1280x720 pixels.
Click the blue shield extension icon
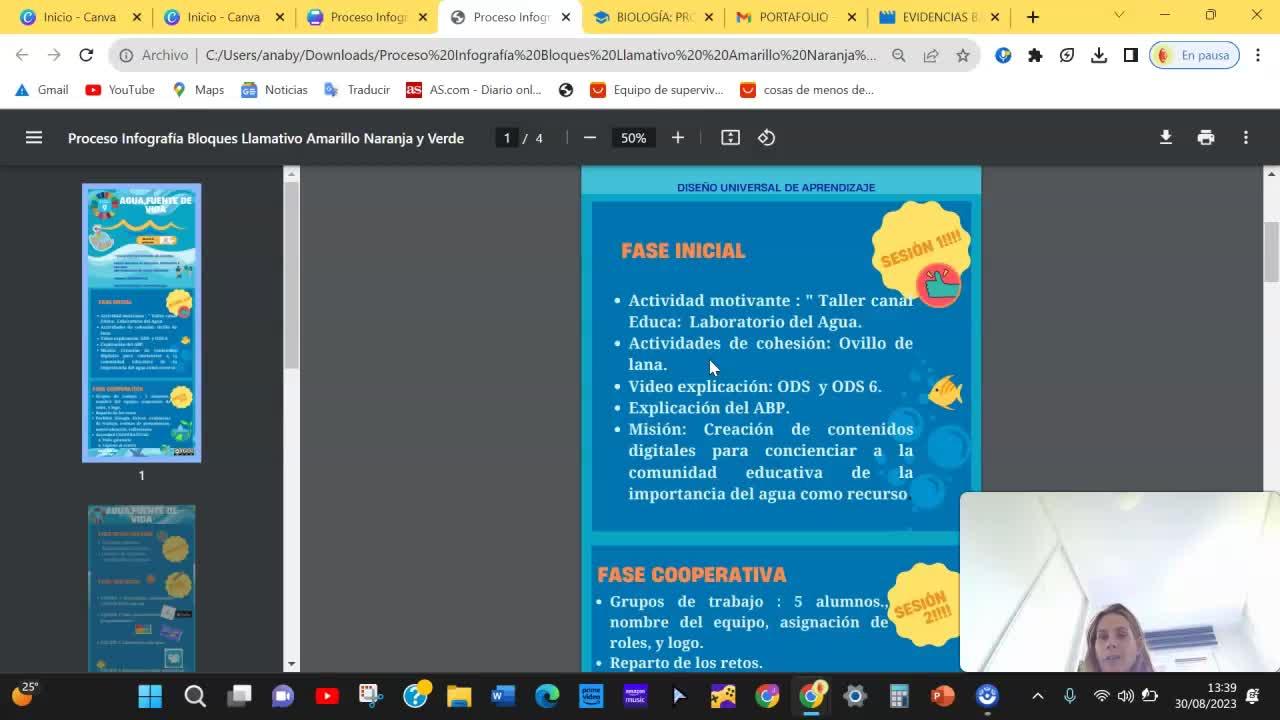[x=1003, y=56]
